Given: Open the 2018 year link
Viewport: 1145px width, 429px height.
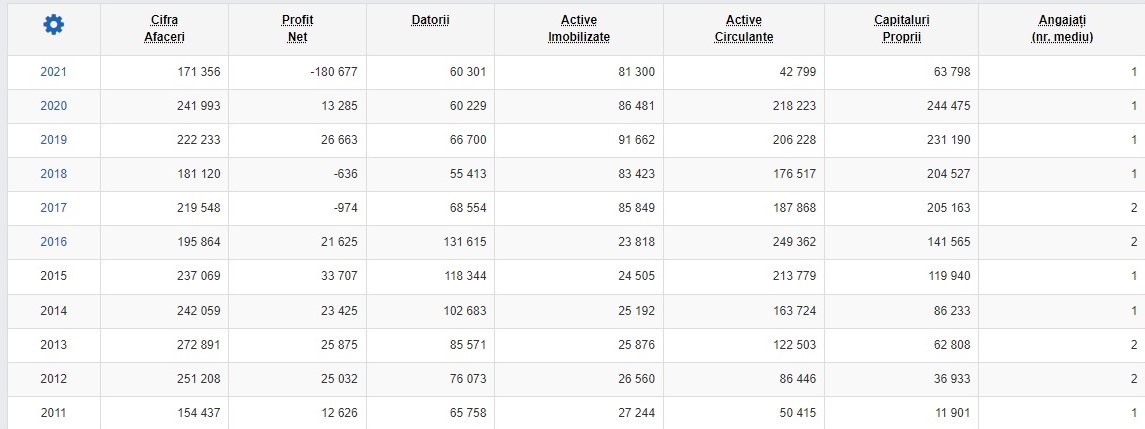Looking at the screenshot, I should click(53, 174).
